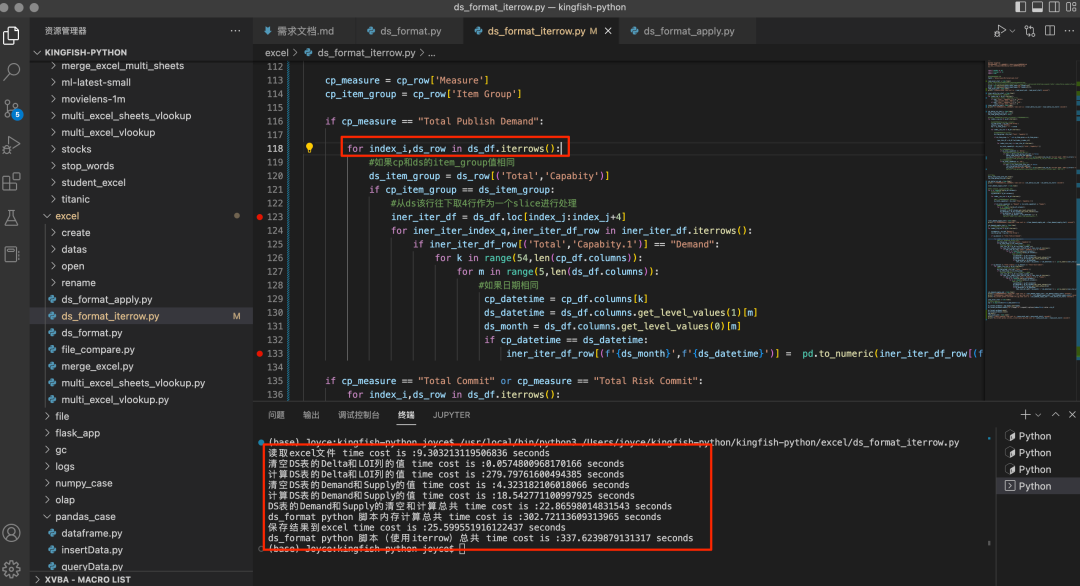The width and height of the screenshot is (1080, 586).
Task: Open the Testing flask view
Action: [x=12, y=218]
